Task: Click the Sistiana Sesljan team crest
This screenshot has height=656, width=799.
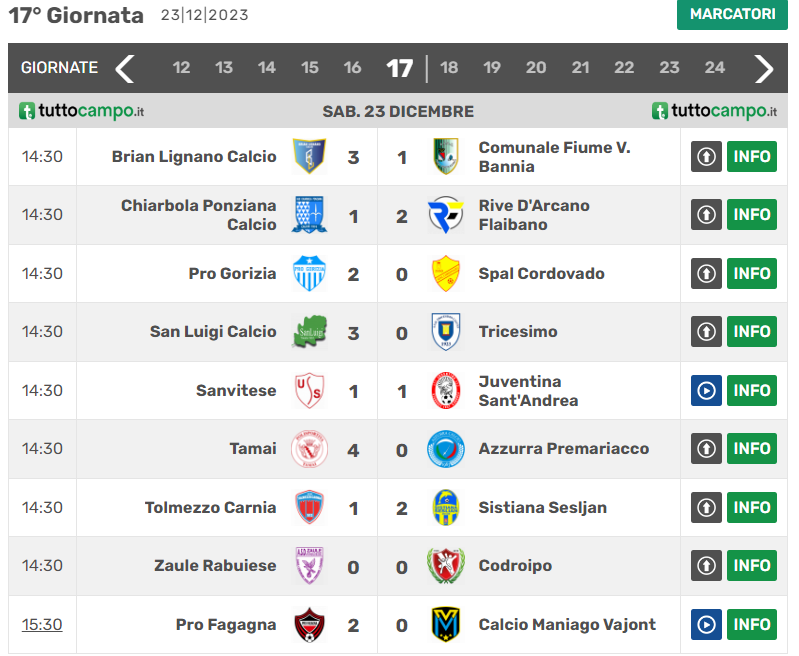Action: click(x=445, y=508)
